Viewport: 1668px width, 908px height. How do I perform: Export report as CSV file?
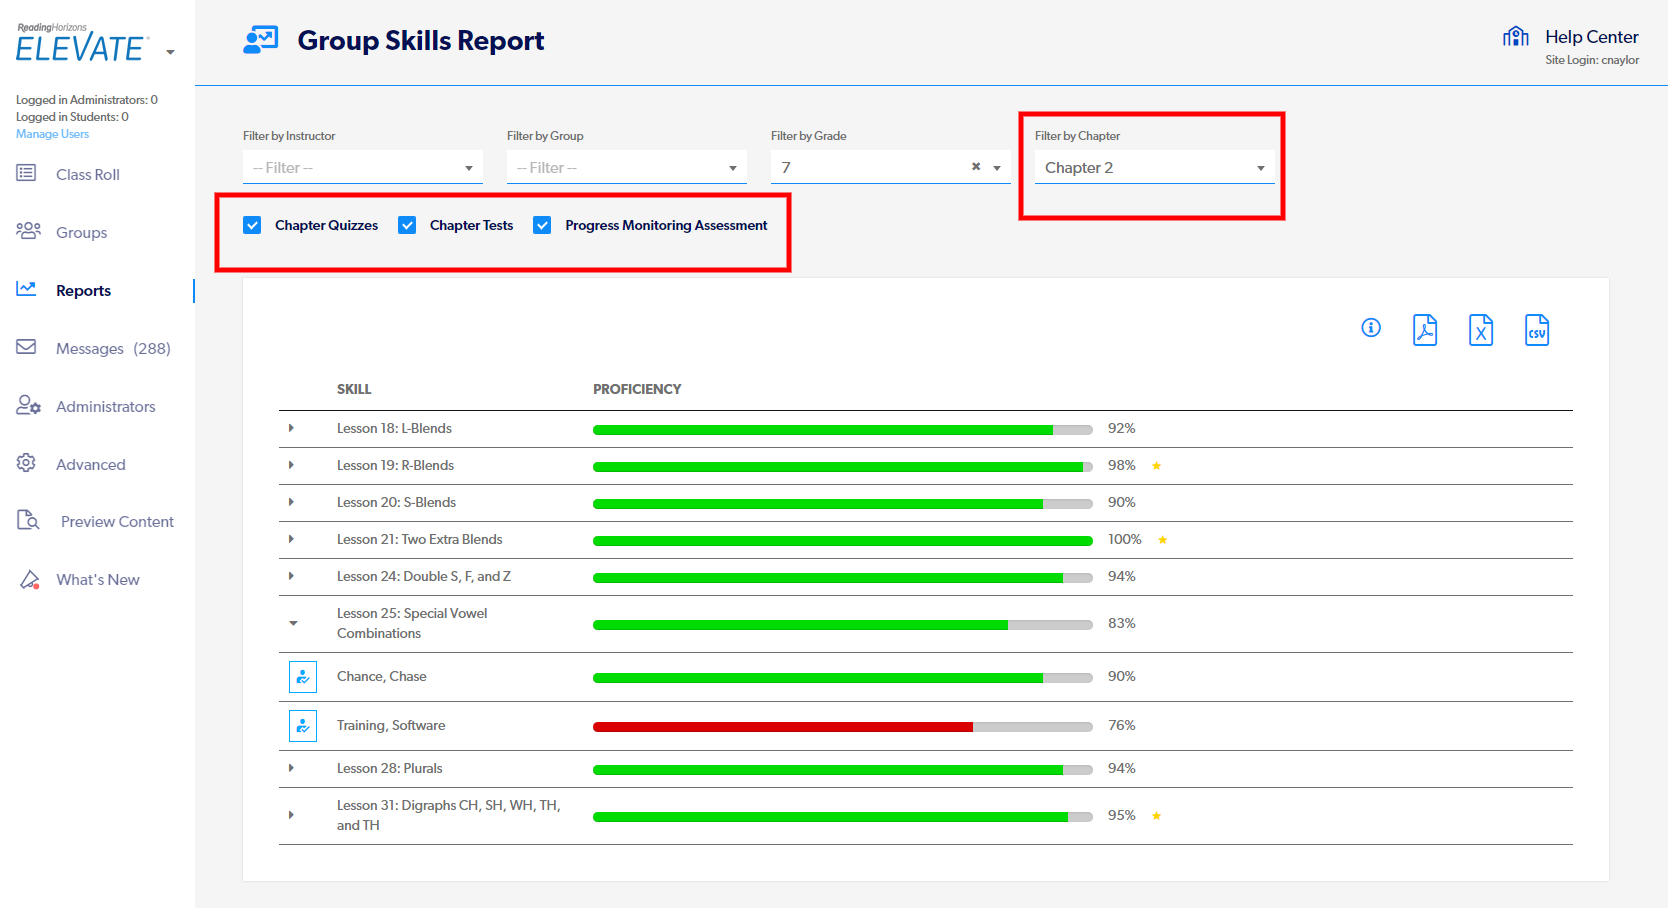[x=1537, y=329]
